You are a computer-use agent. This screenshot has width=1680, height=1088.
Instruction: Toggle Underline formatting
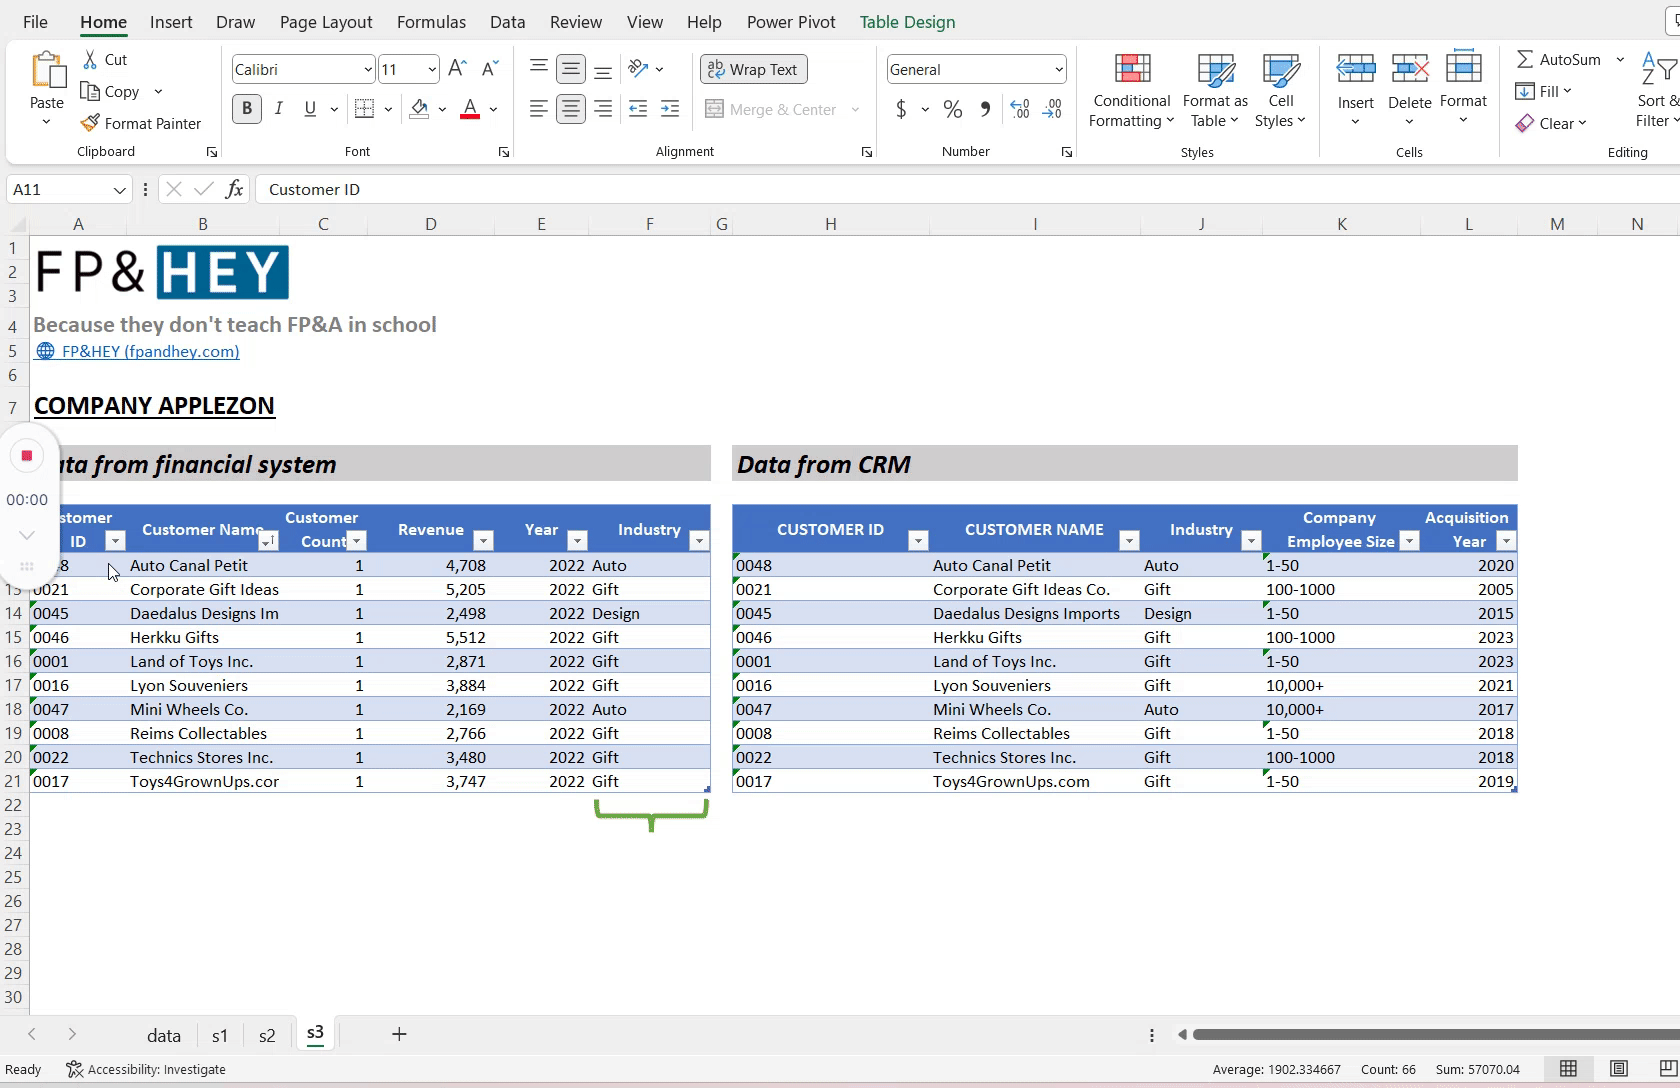pyautogui.click(x=310, y=109)
